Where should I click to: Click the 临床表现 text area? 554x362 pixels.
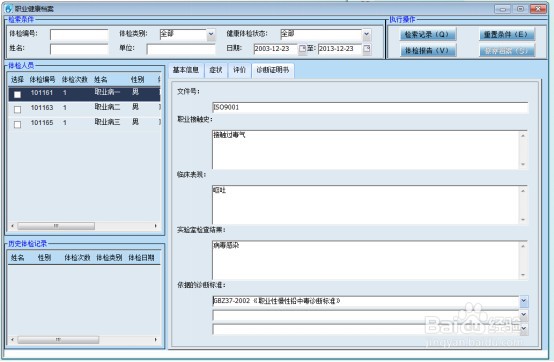(366, 204)
